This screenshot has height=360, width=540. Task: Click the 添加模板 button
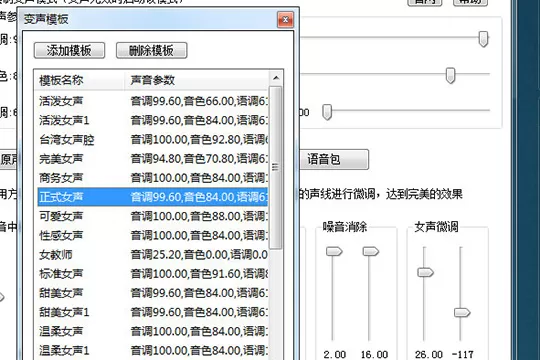click(69, 51)
